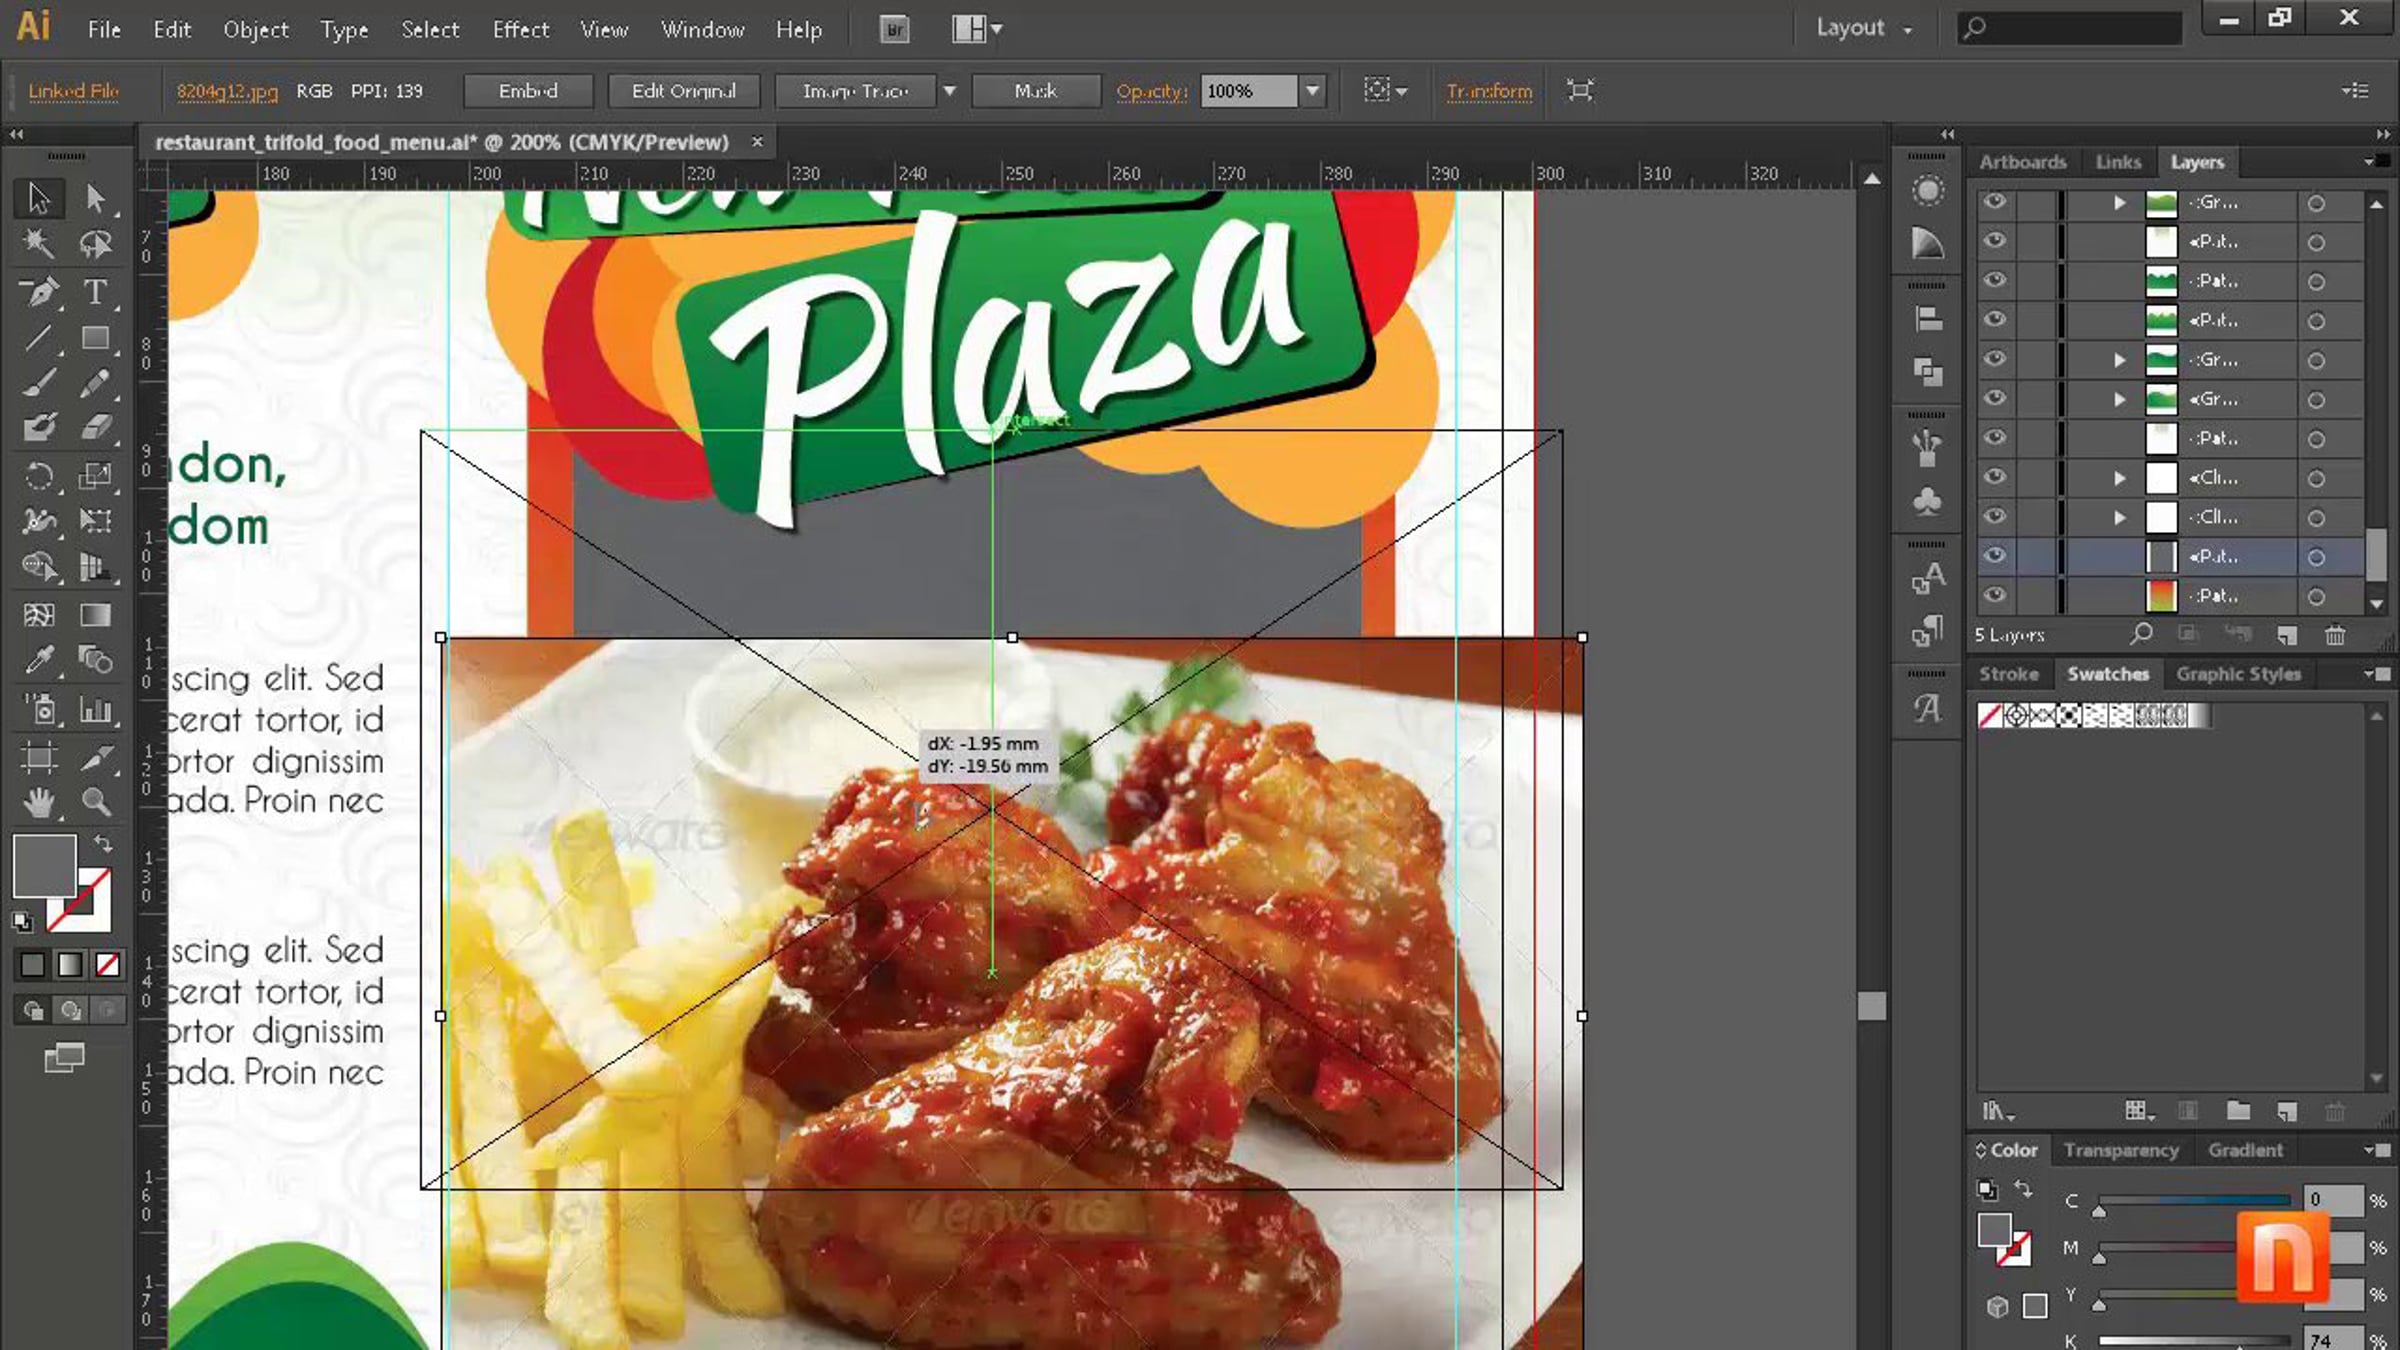Select the Magic Wand tool
2400x1350 pixels.
[39, 243]
